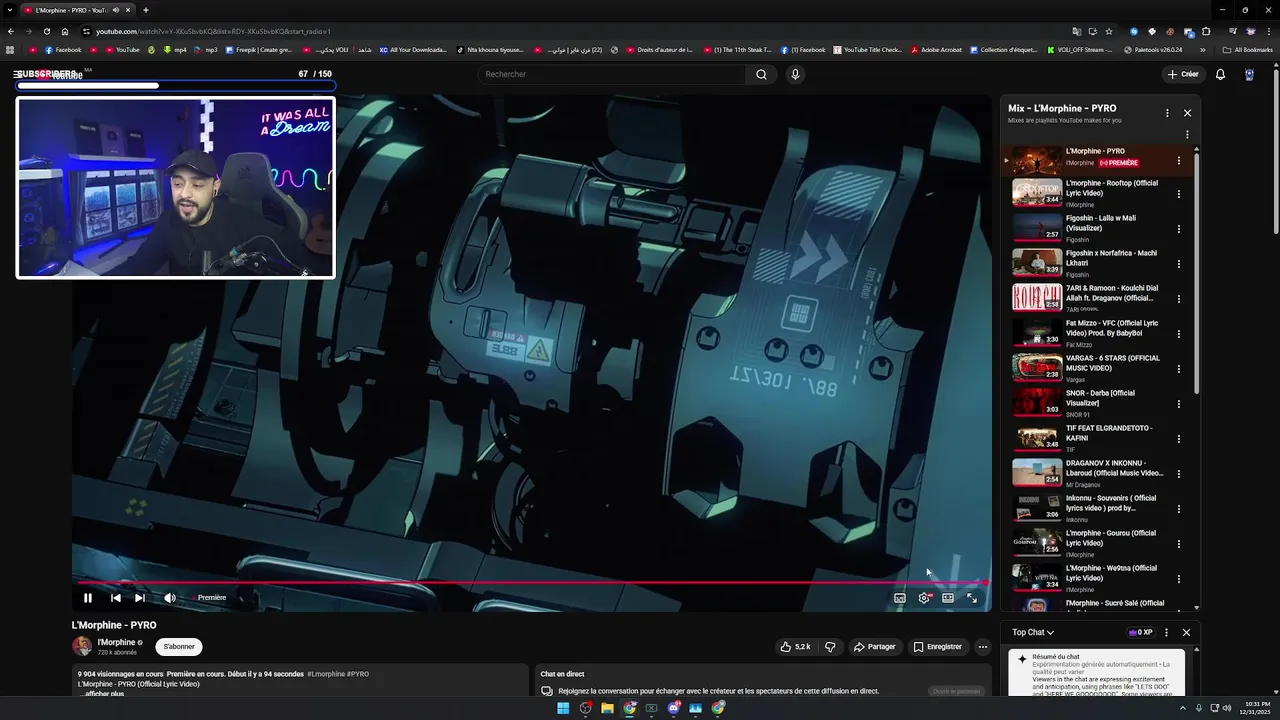The width and height of the screenshot is (1280, 720).
Task: Open the 0 XP chat points badge
Action: 1141,632
